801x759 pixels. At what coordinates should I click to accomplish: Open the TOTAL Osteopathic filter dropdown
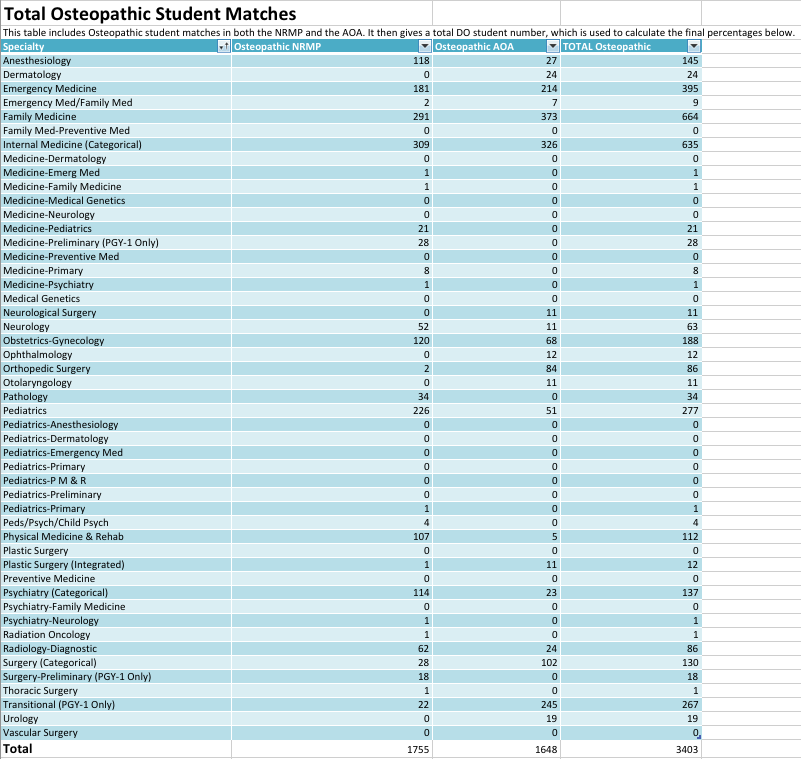click(693, 46)
